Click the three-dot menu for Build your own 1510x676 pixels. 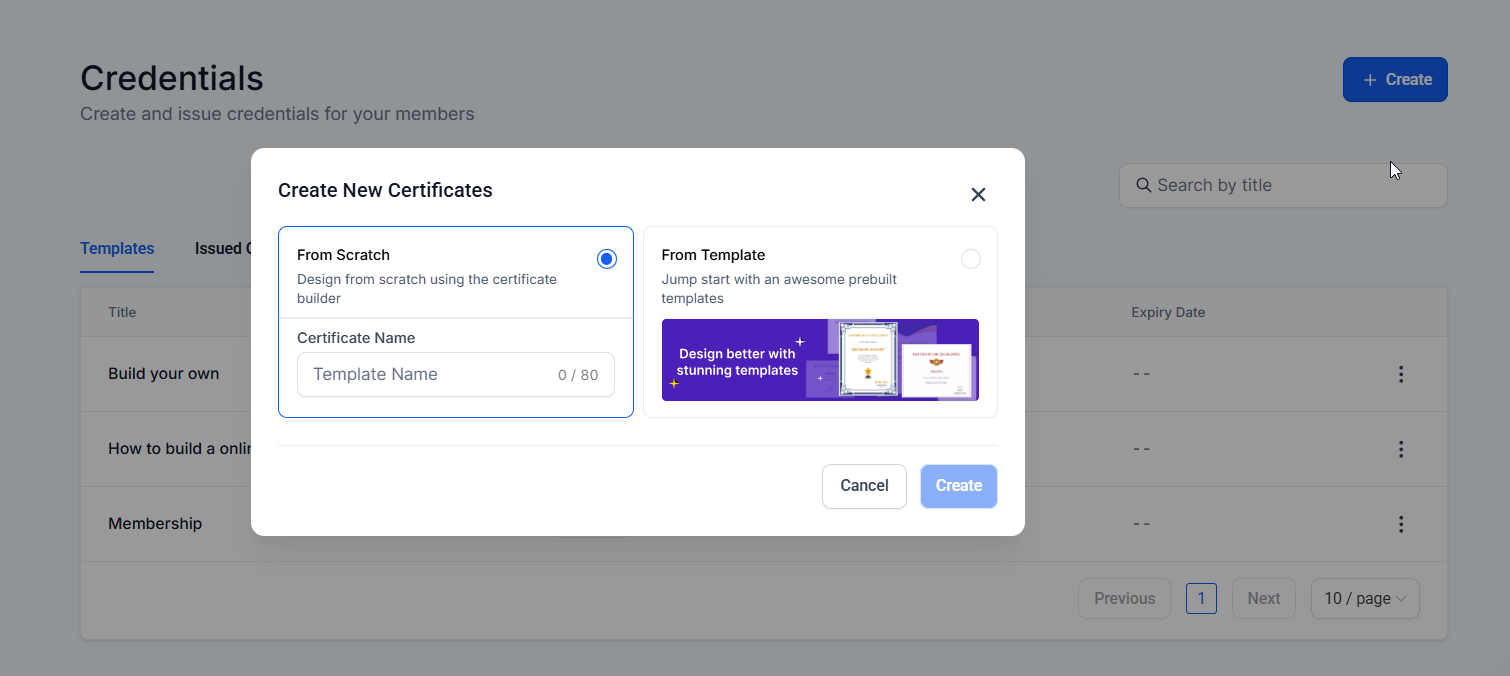[1400, 374]
